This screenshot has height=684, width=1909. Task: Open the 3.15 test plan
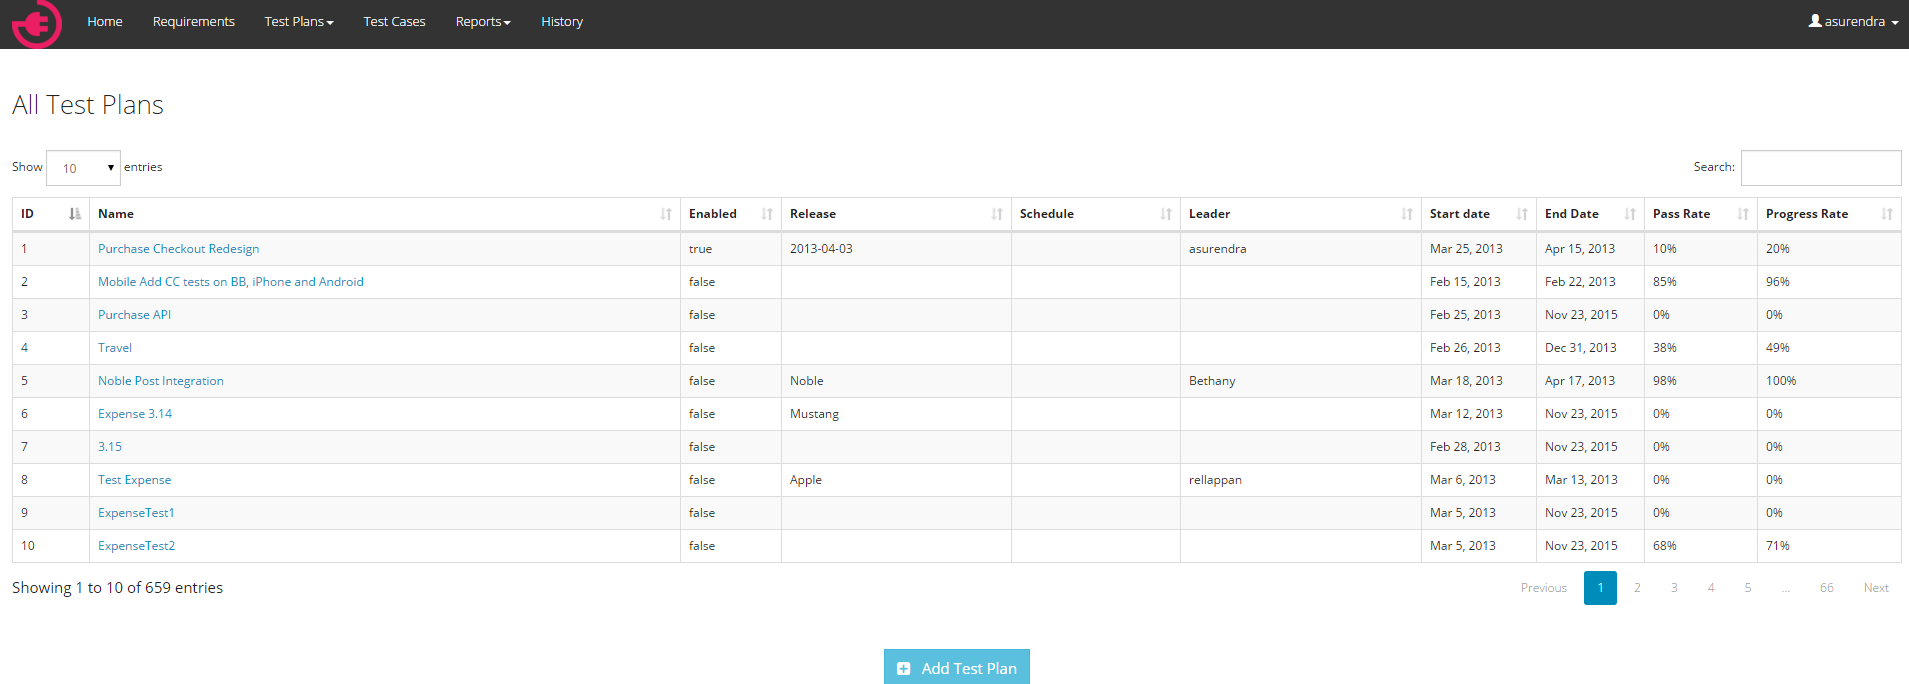[x=110, y=447]
